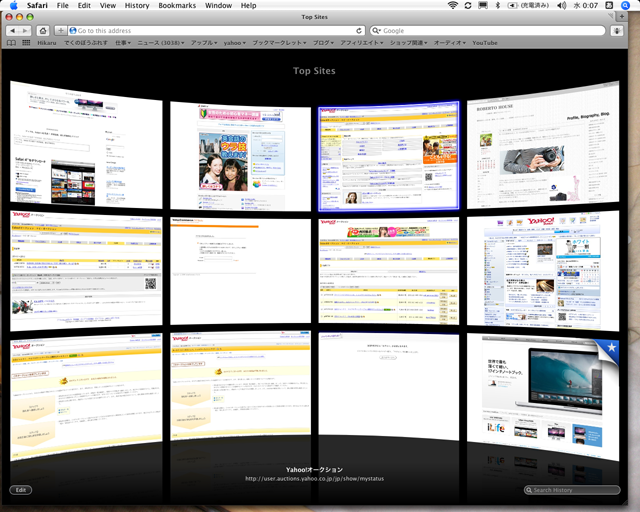Click the Google search field
The image size is (640, 512).
tap(487, 31)
